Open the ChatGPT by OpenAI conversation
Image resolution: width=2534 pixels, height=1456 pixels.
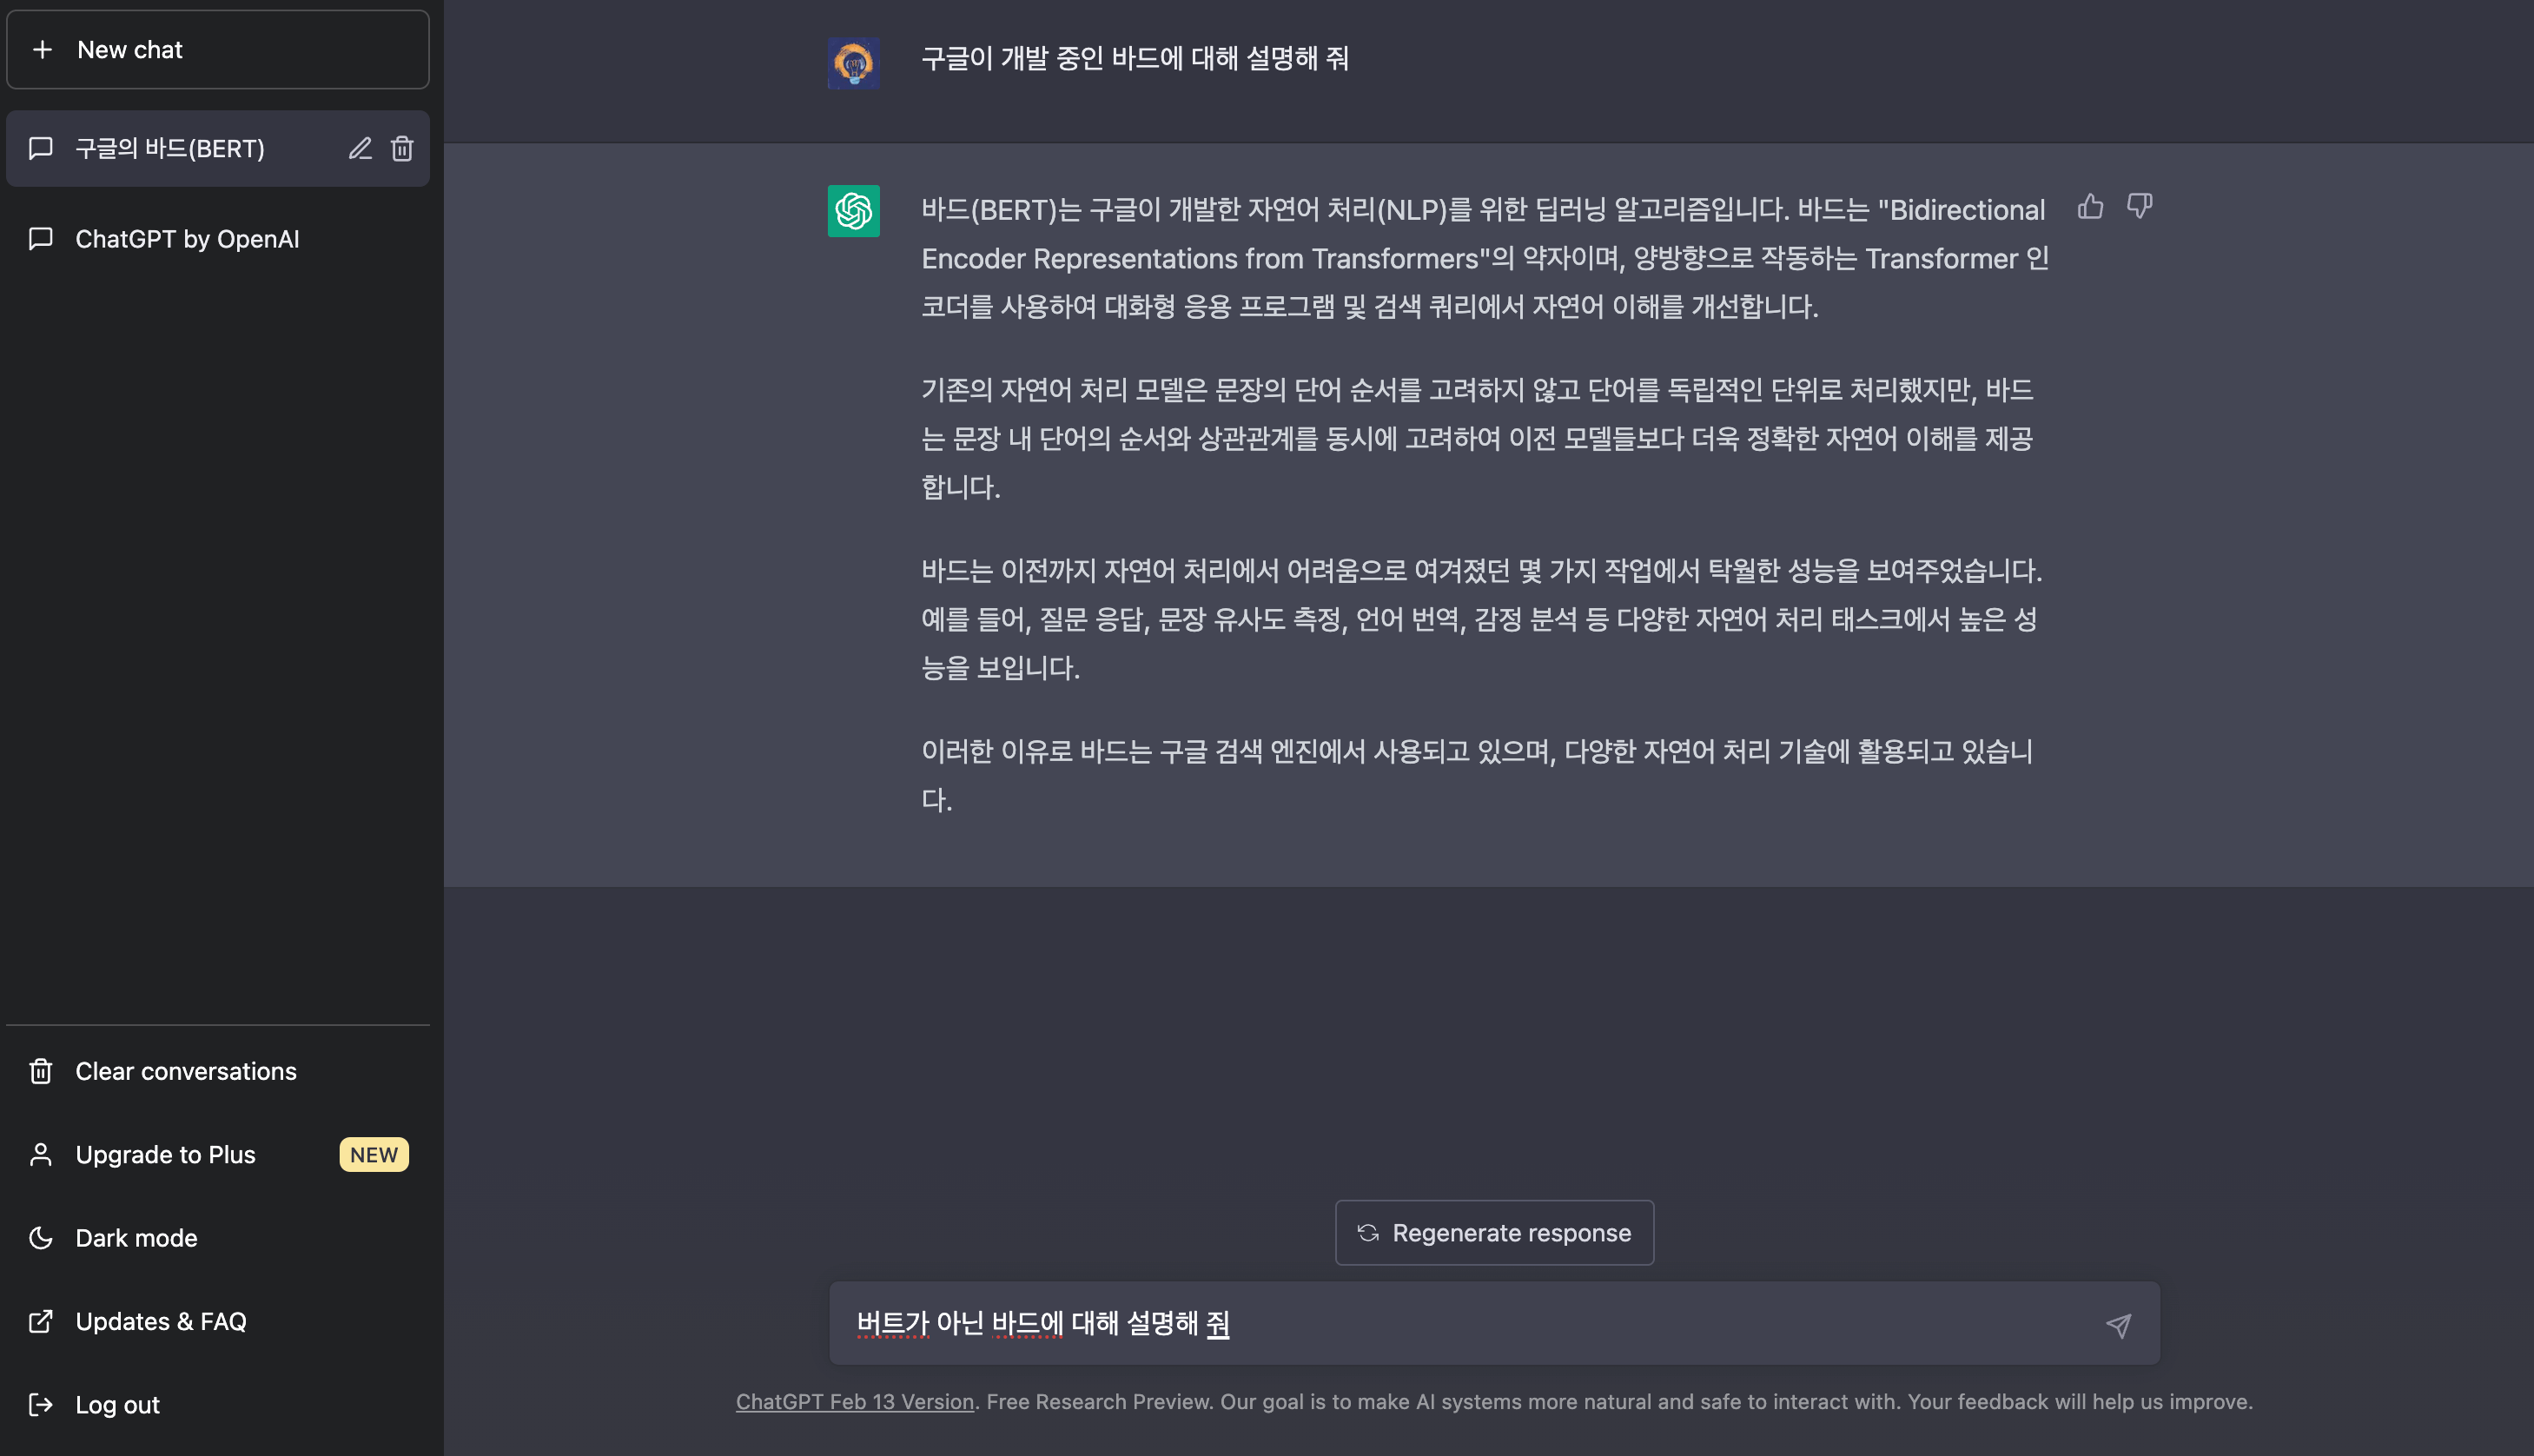[x=187, y=239]
